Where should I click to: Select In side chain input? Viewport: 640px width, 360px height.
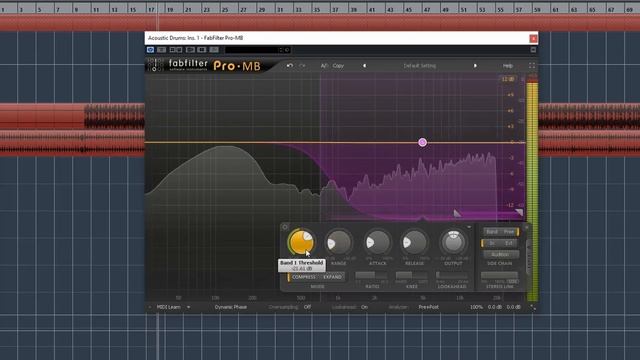tap(492, 243)
